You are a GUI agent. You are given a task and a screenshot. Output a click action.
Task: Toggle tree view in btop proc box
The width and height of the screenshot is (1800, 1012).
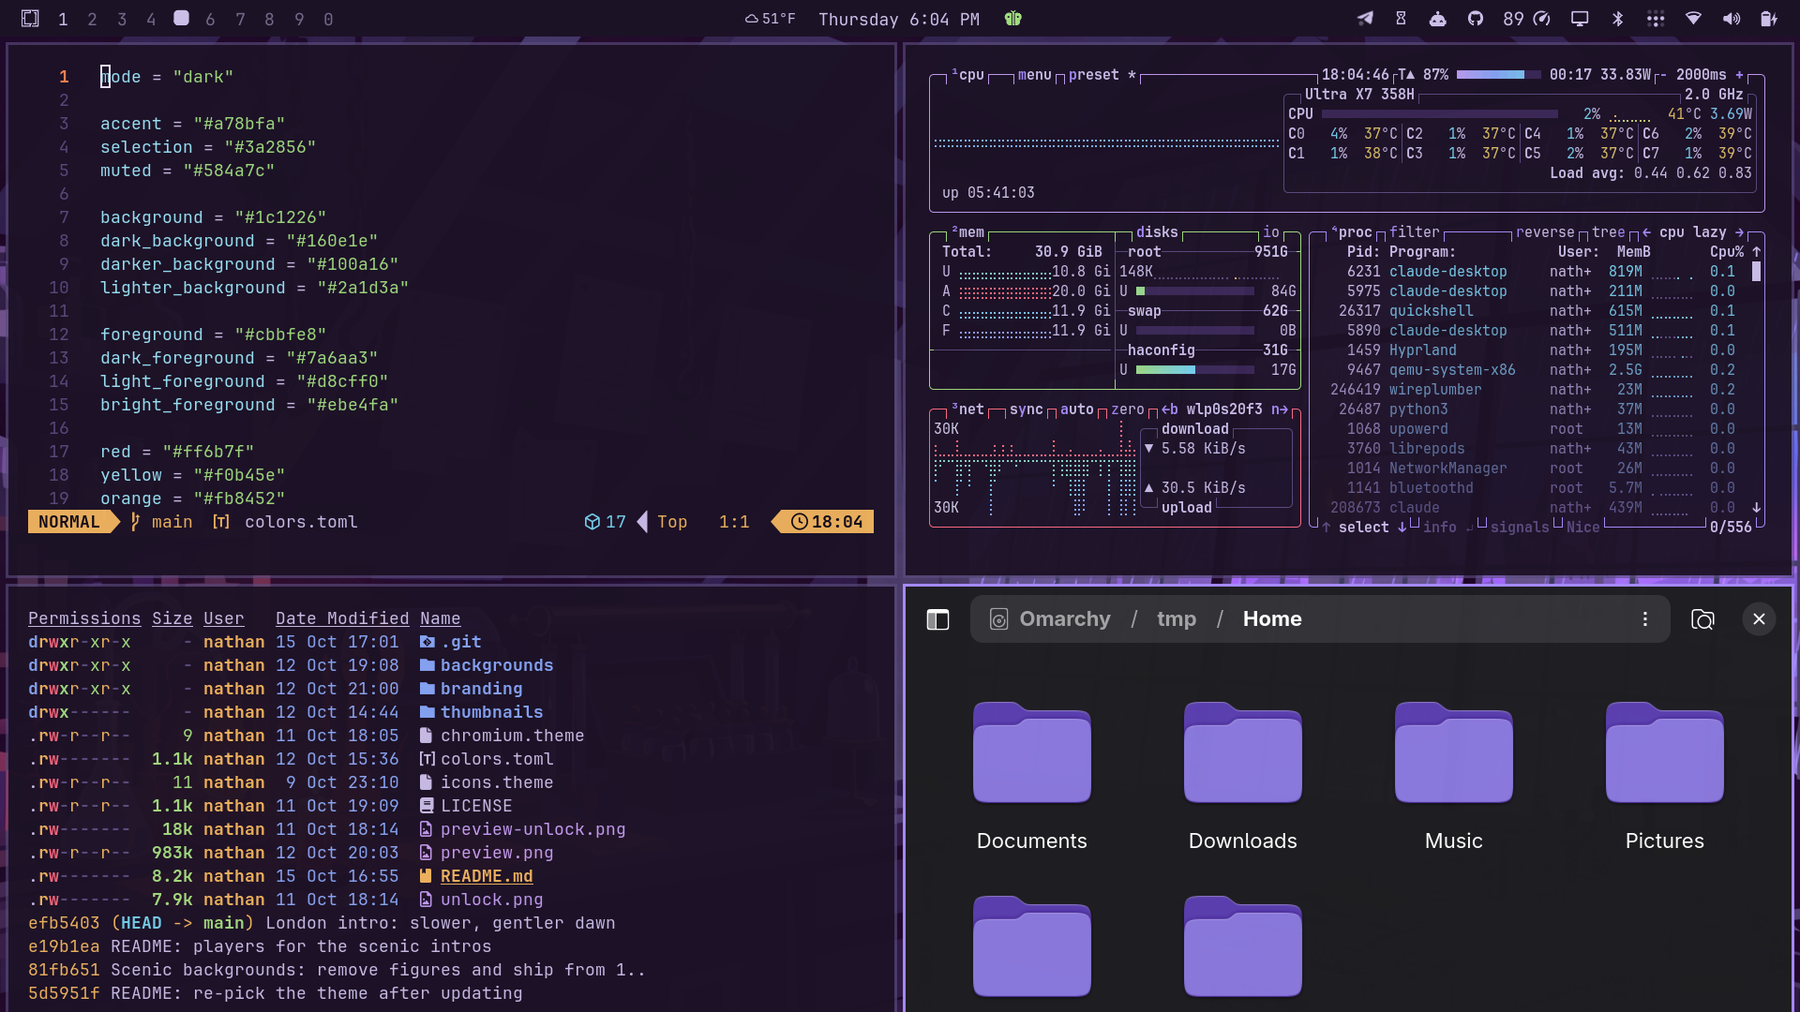coord(1609,232)
